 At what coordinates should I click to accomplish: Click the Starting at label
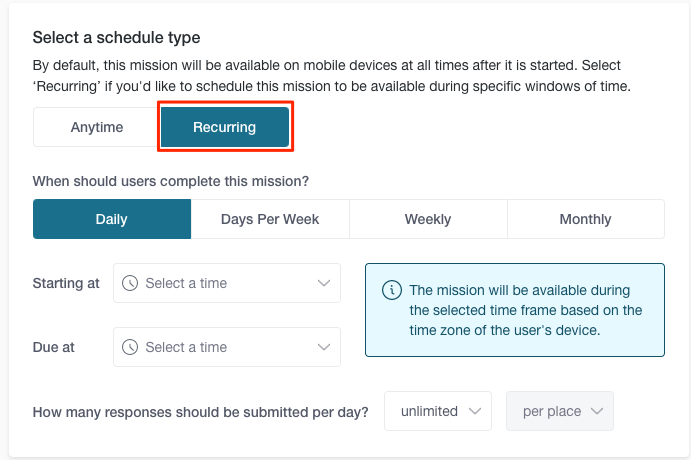[66, 283]
